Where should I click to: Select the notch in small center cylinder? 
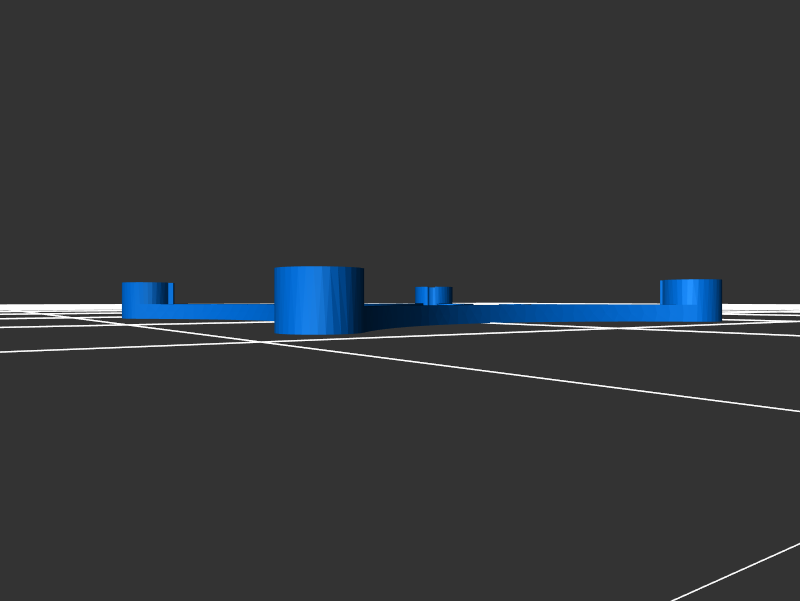point(428,295)
